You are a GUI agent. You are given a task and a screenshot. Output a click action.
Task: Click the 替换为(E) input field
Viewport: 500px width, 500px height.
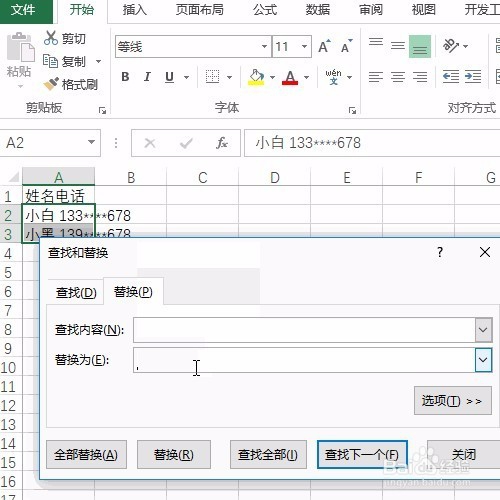(x=304, y=360)
